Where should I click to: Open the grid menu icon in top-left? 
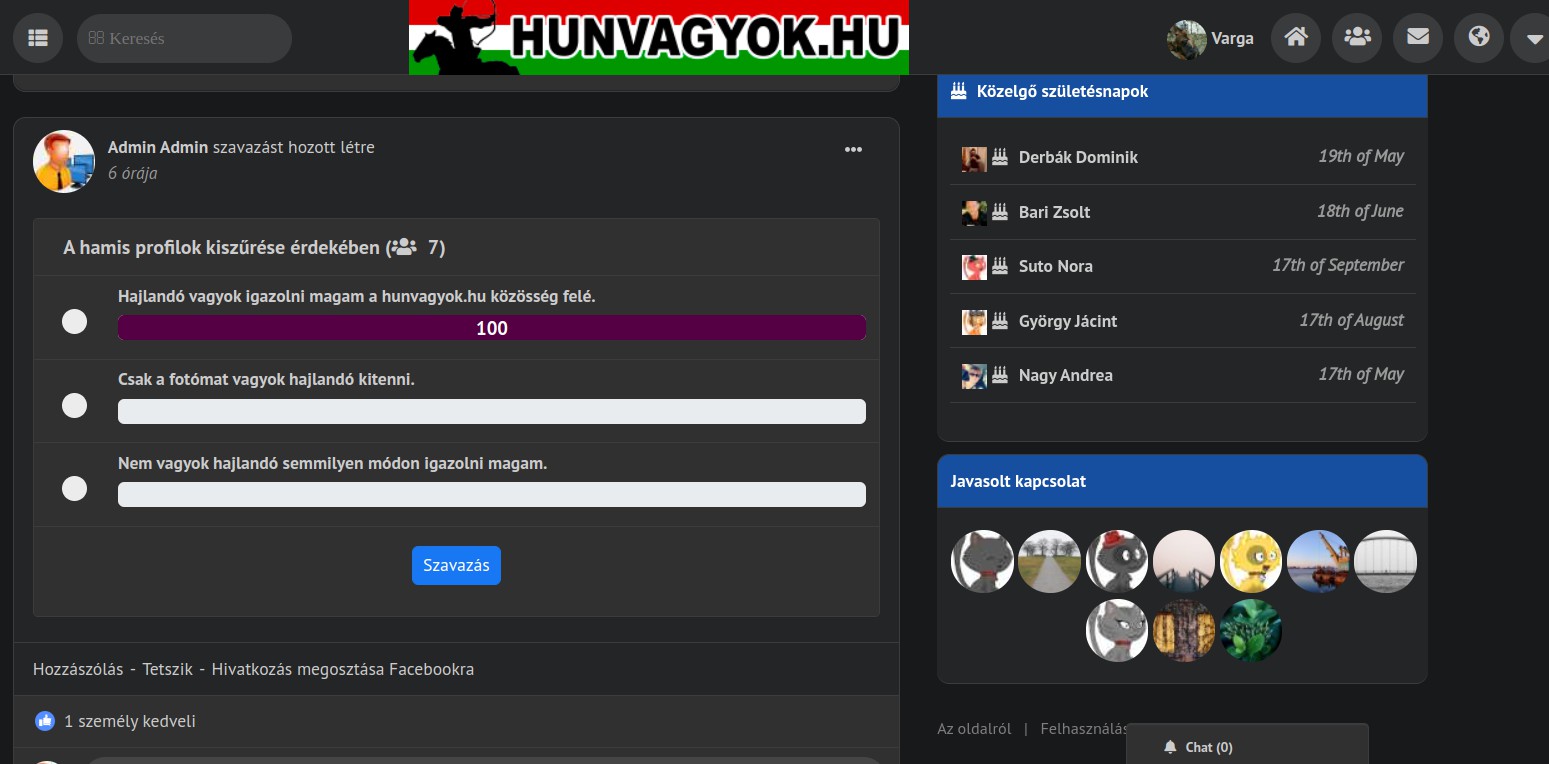pyautogui.click(x=38, y=38)
